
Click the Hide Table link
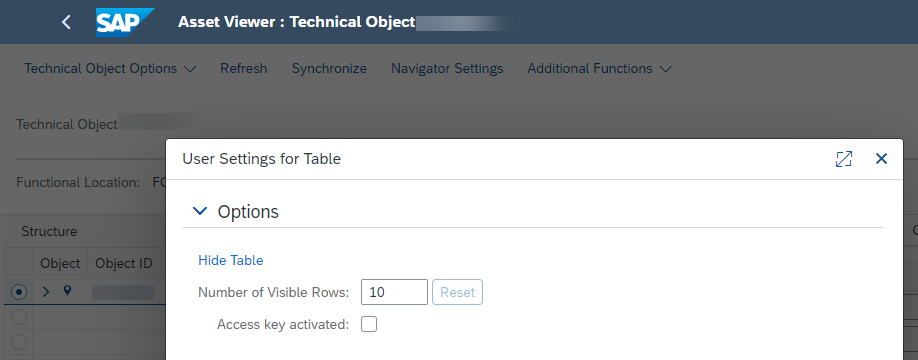click(x=231, y=260)
